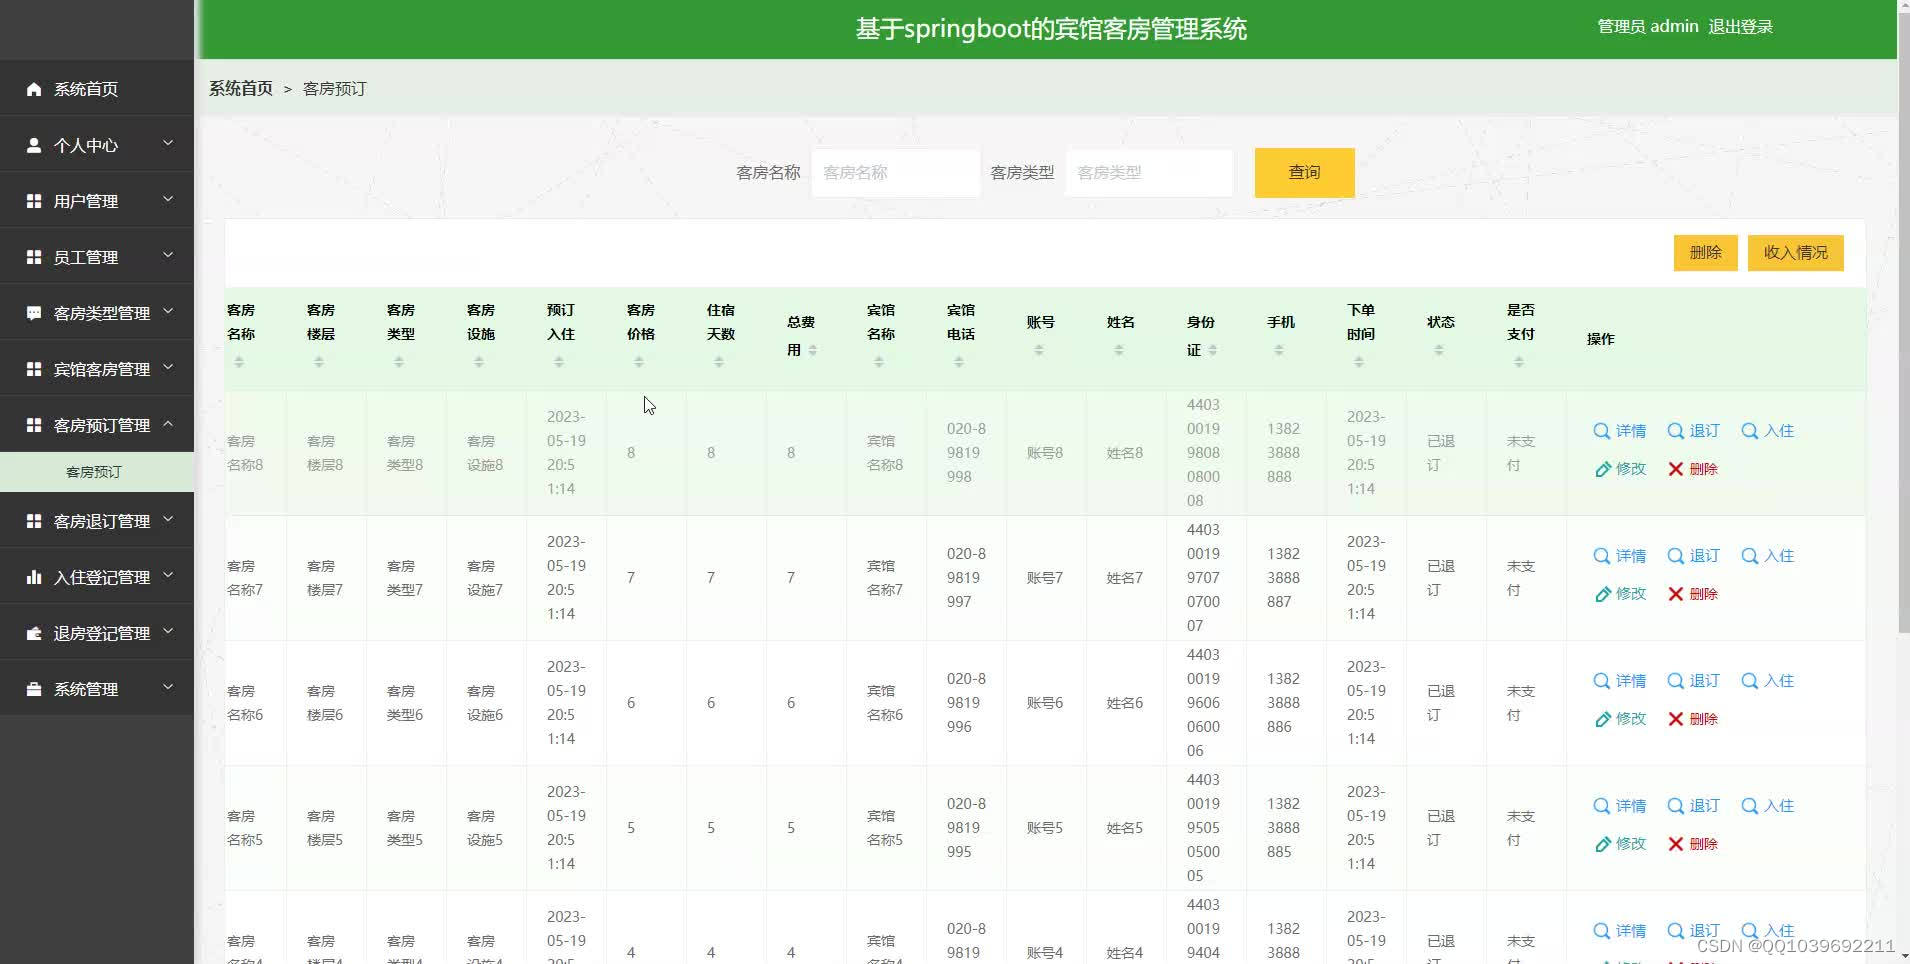Expand the 宾馆客房管理 menu chevron
The height and width of the screenshot is (964, 1910).
pyautogui.click(x=168, y=368)
